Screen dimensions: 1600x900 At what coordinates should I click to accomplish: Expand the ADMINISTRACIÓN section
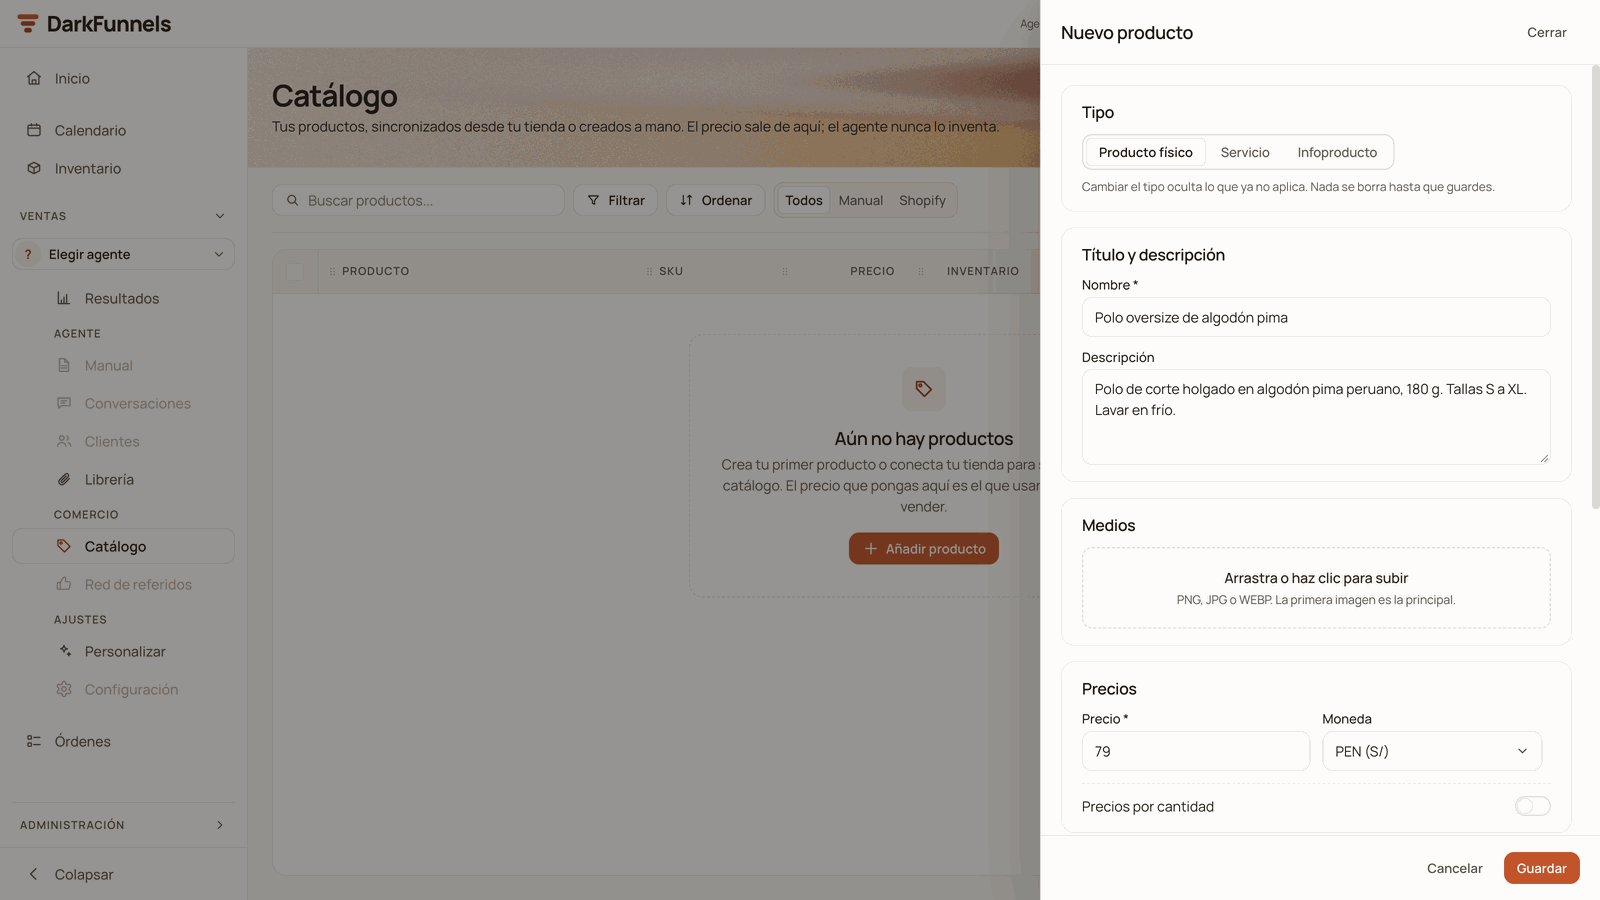pyautogui.click(x=220, y=825)
